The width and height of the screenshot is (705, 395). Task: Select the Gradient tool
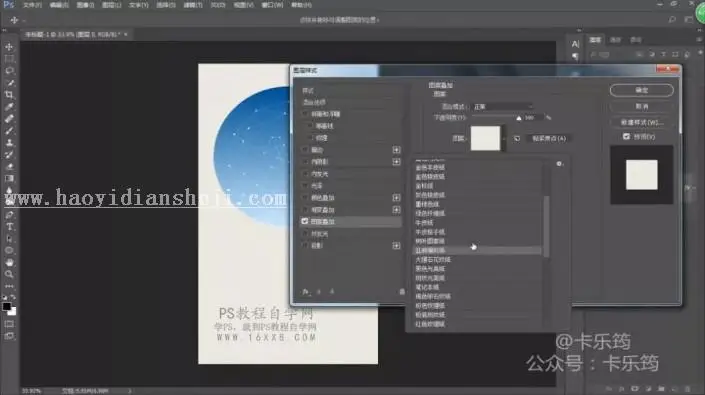(9, 178)
